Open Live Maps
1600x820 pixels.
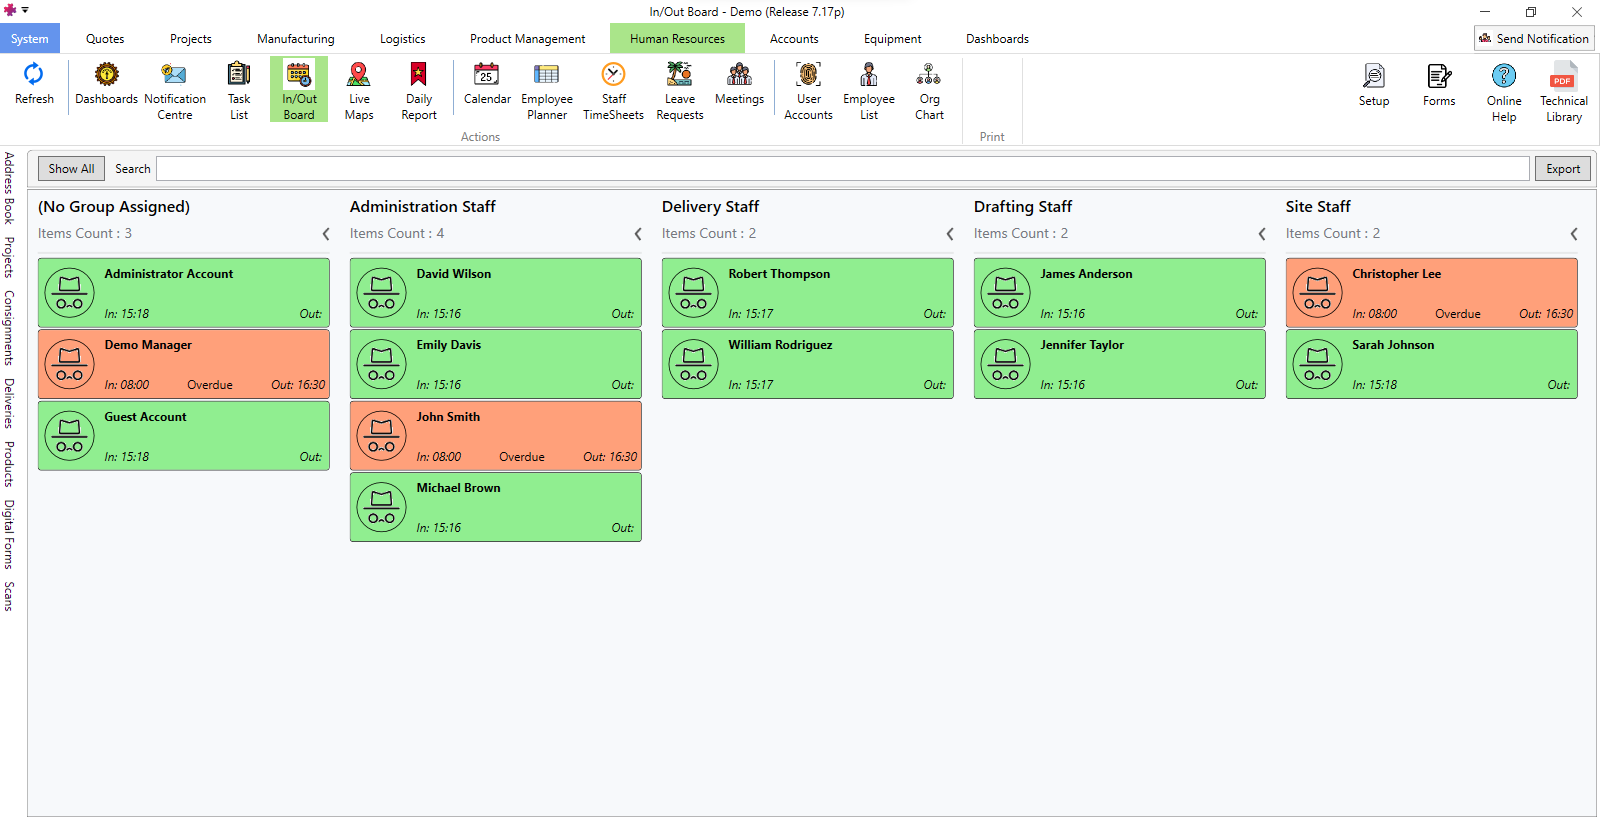359,91
